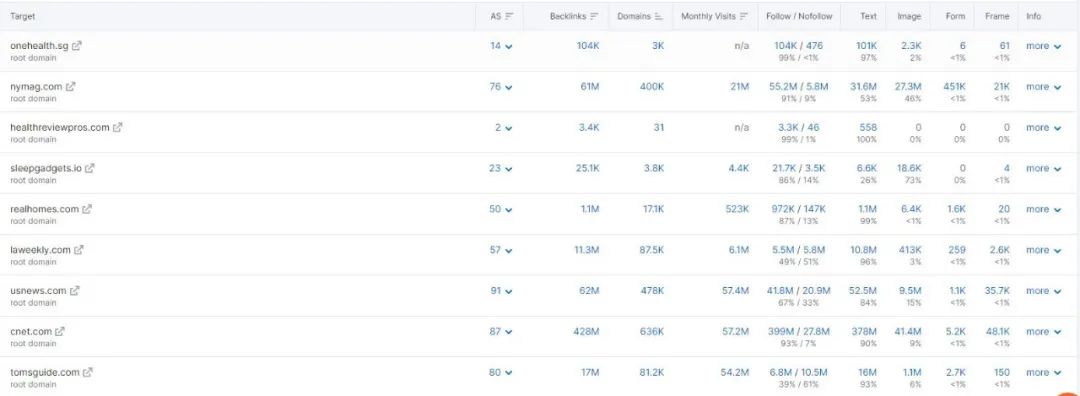Open cnet.com external link icon
The width and height of the screenshot is (1080, 396).
point(60,331)
